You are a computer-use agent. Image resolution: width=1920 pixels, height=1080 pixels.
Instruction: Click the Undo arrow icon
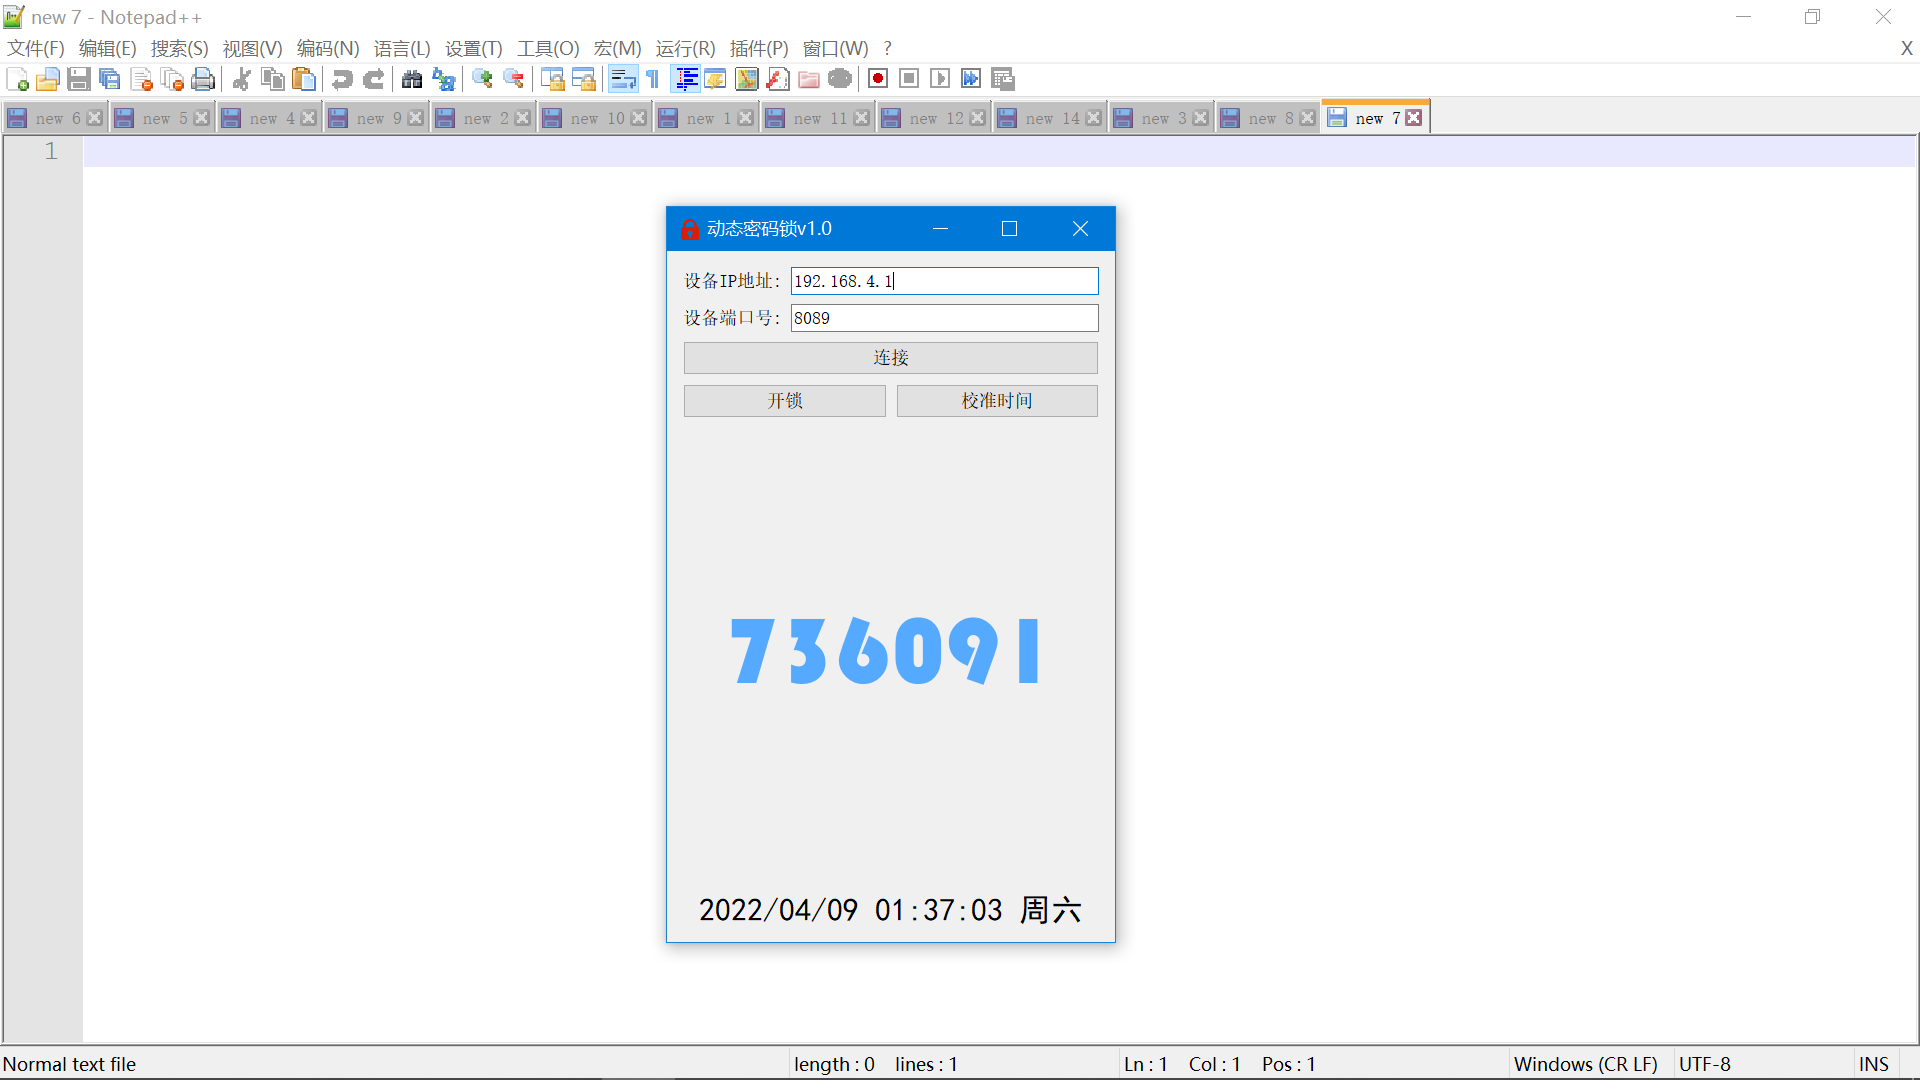click(x=342, y=79)
